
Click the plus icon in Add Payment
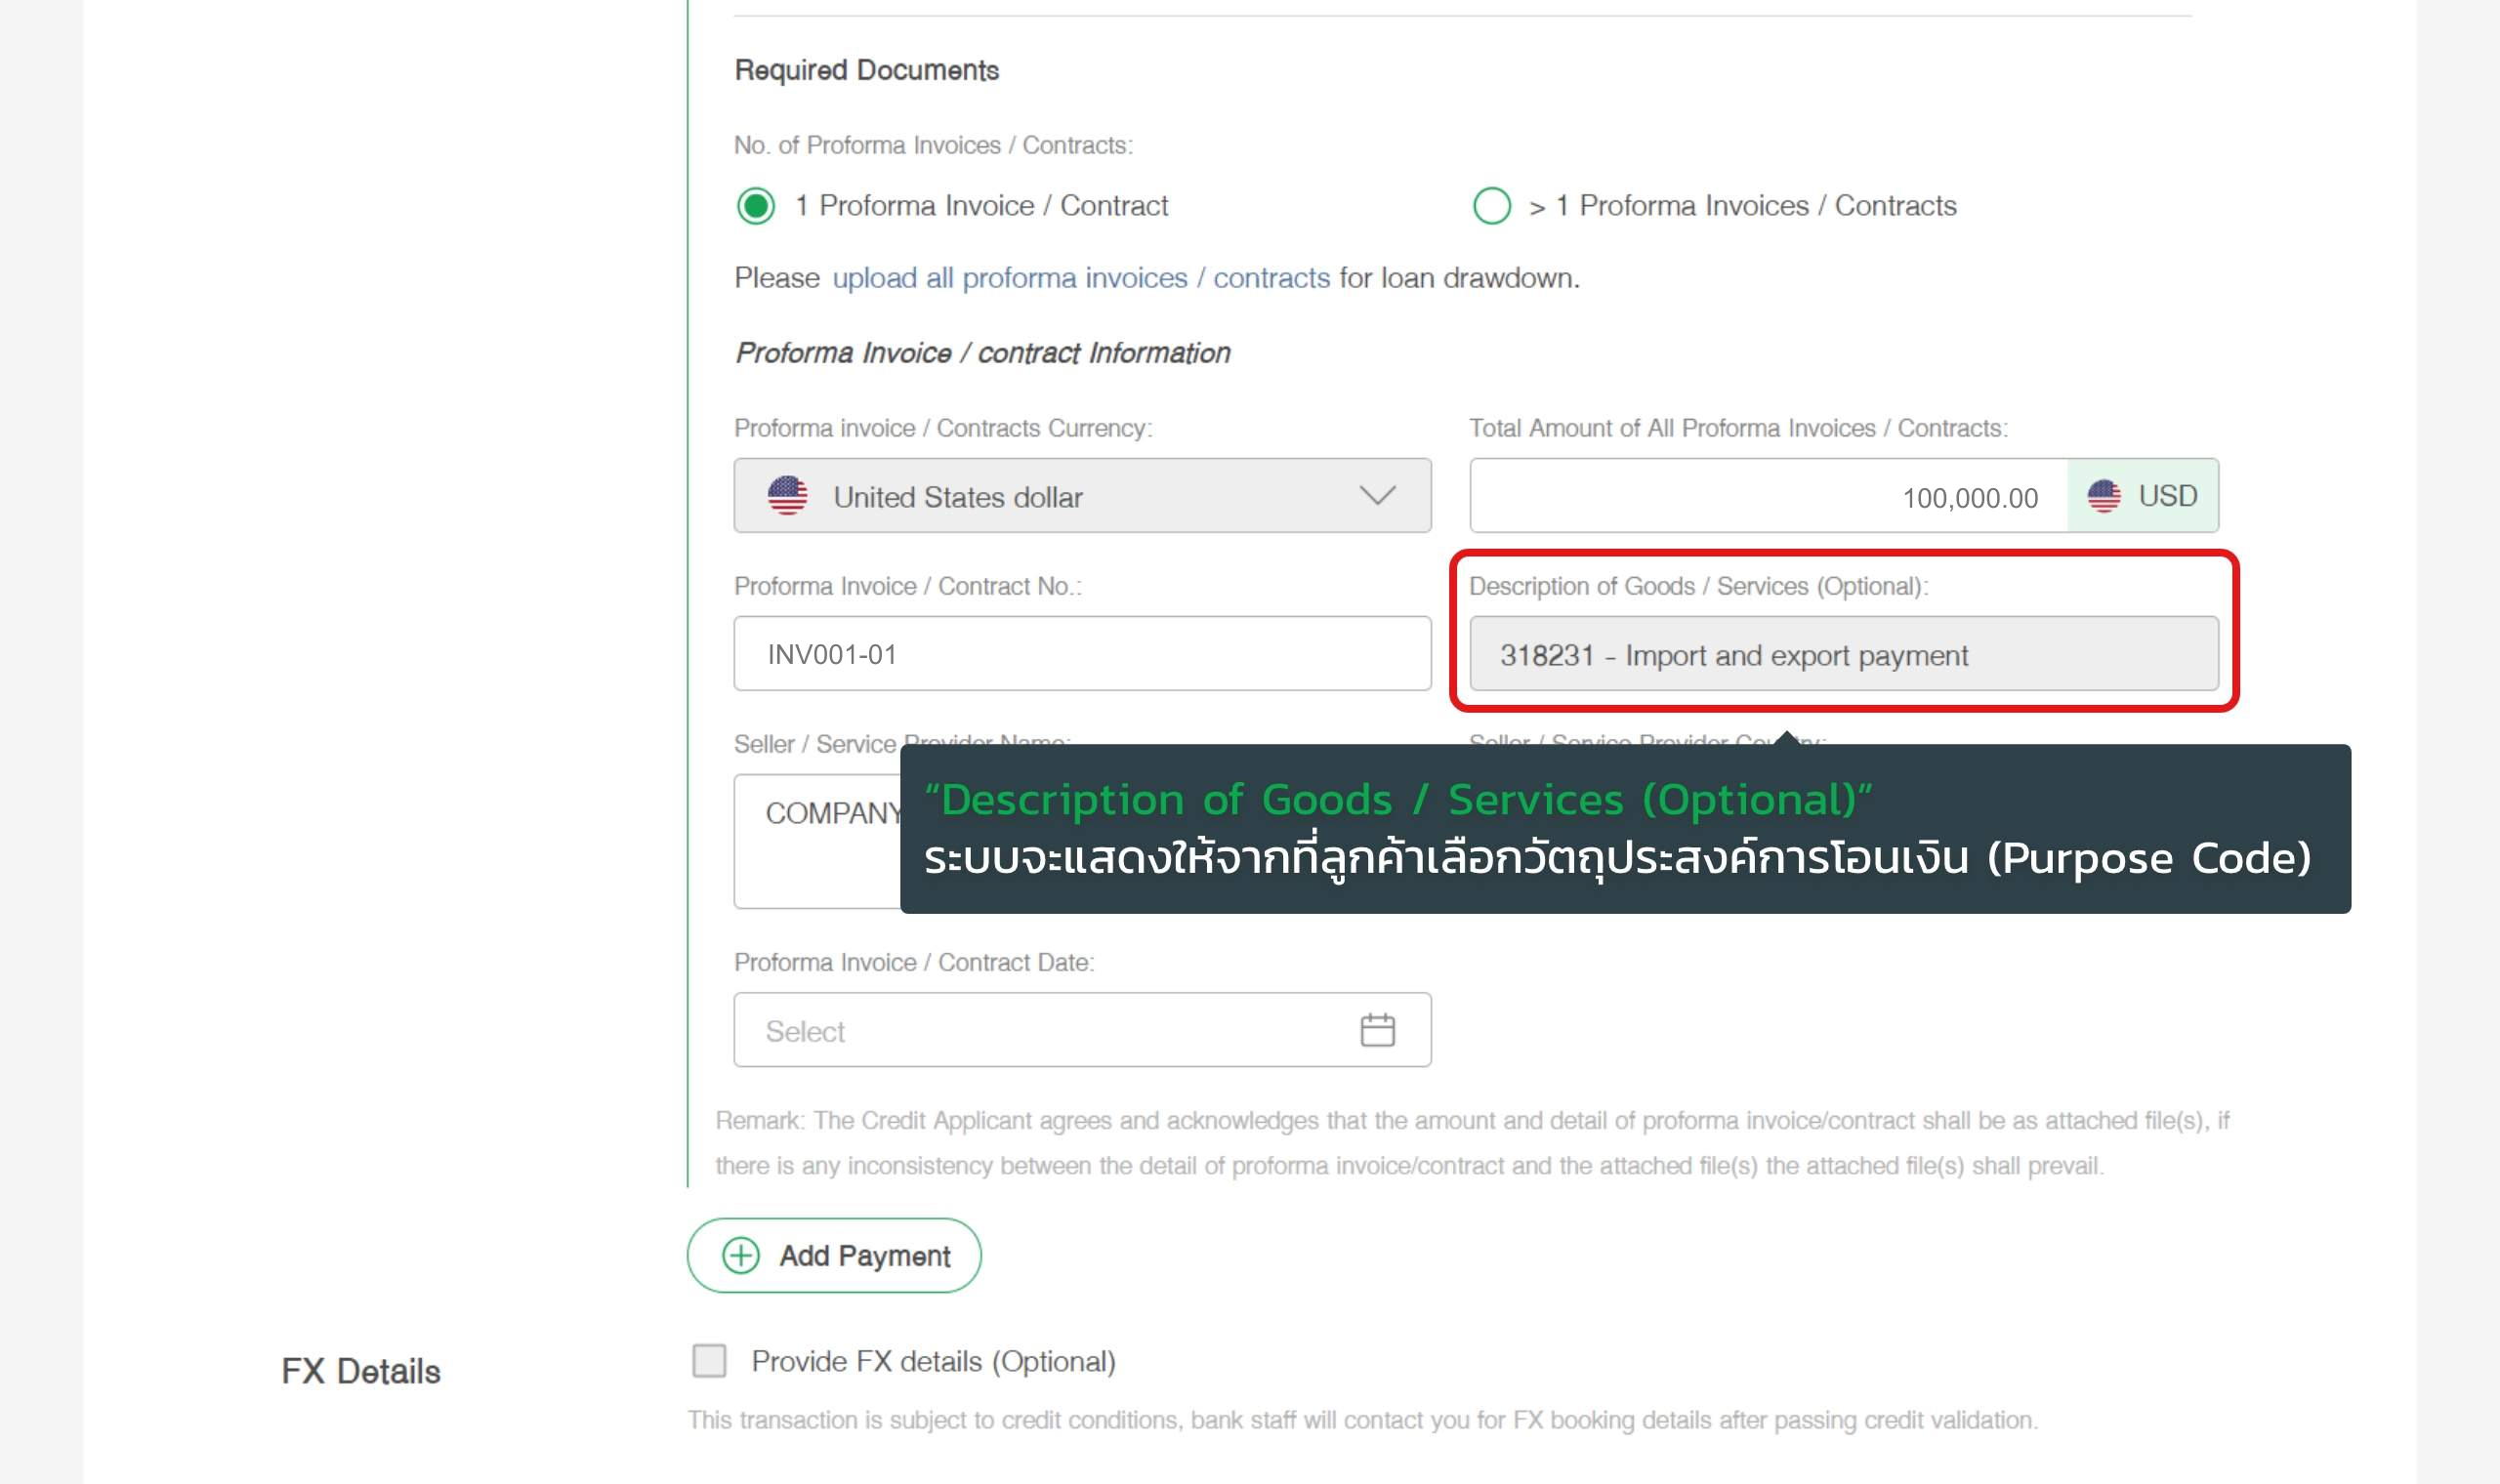pos(741,1255)
